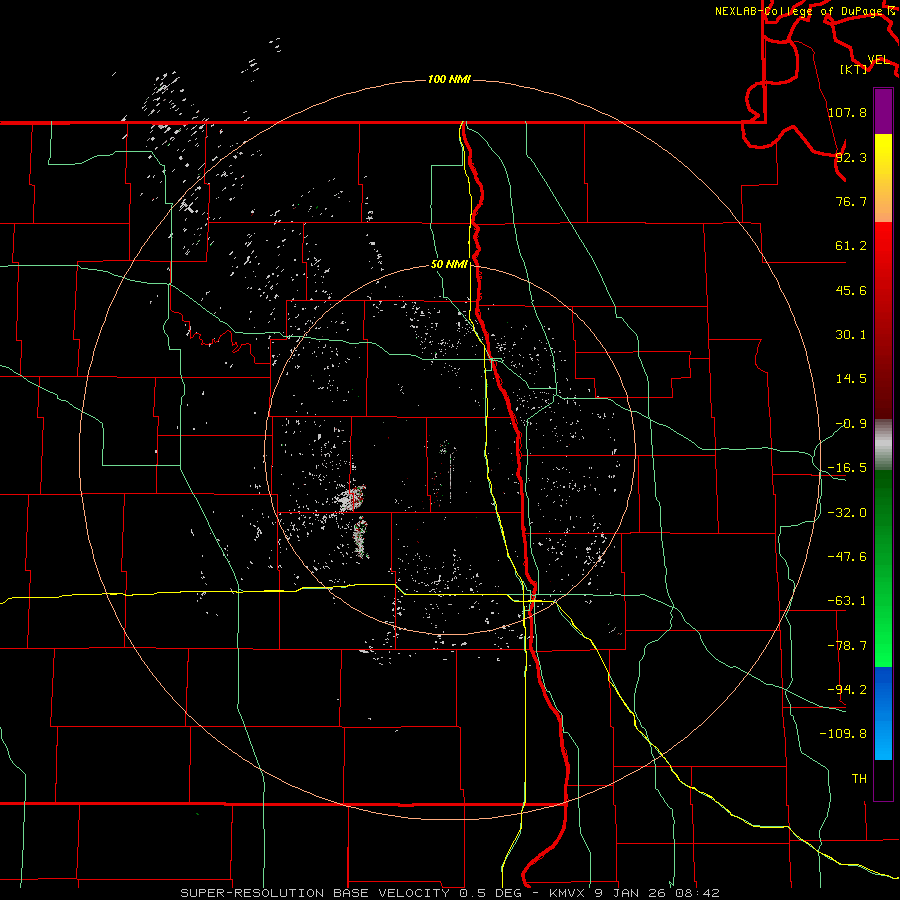Click the "100 NMI" range ring label

point(449,79)
